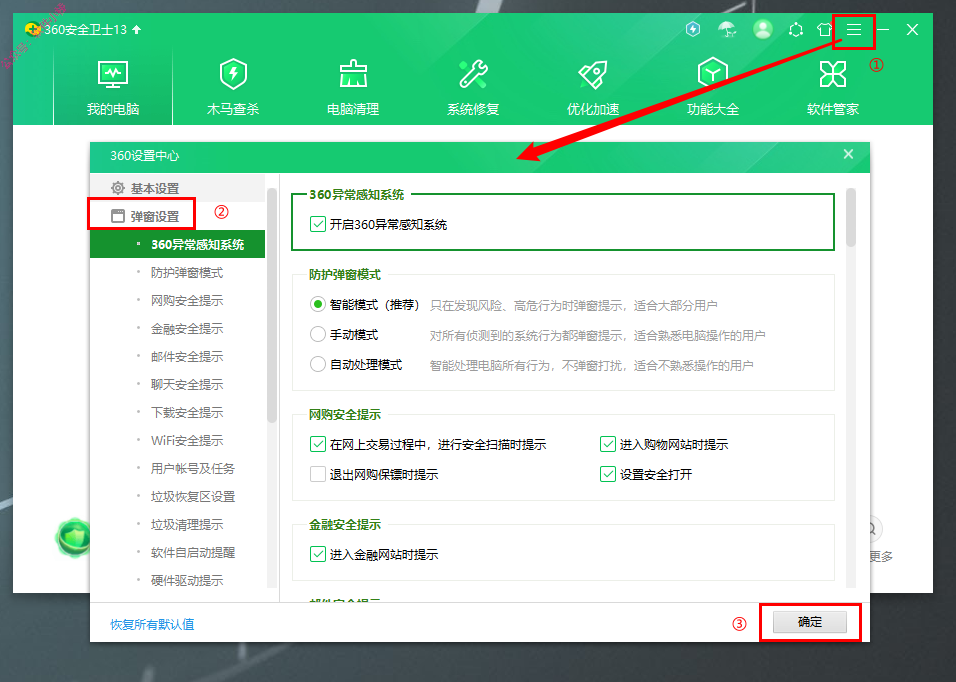Image resolution: width=956 pixels, height=682 pixels.
Task: Click the settings sidebar scrollbar
Action: 272,305
